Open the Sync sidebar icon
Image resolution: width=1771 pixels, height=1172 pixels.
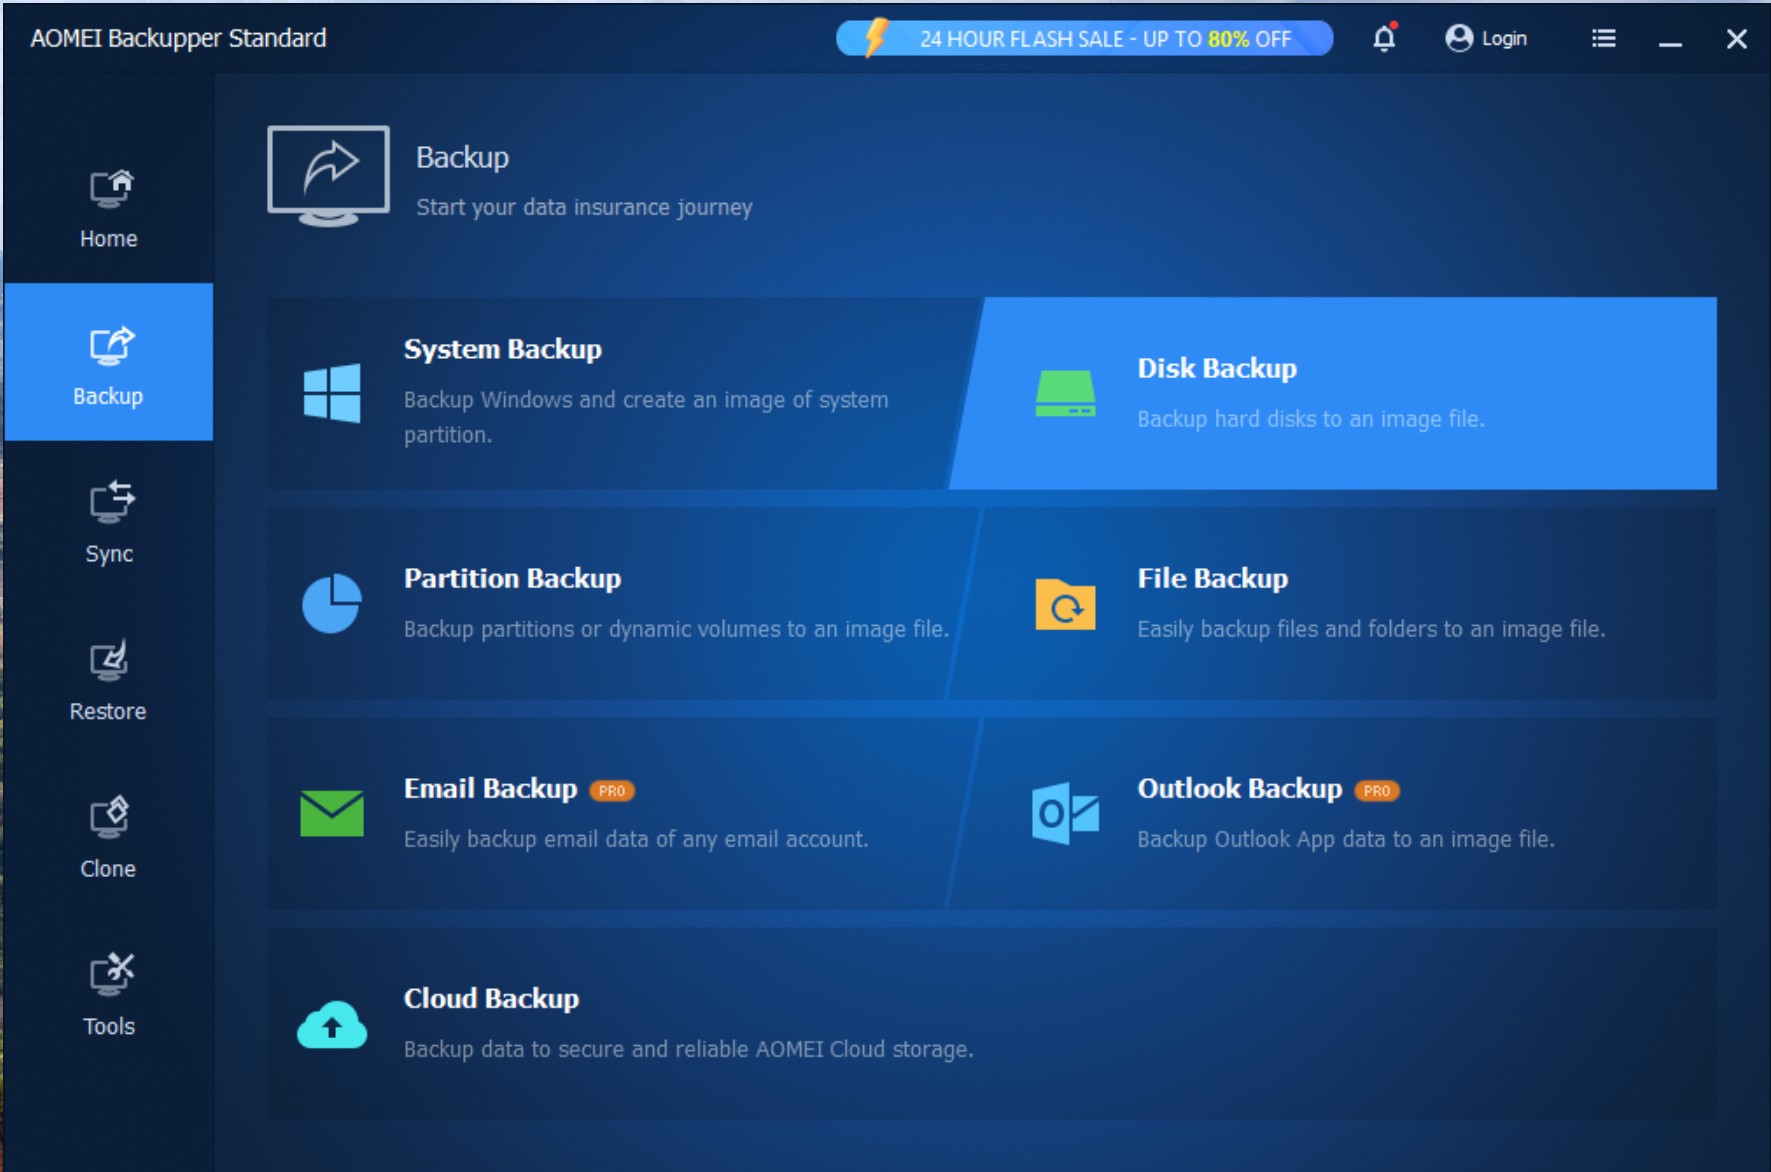point(110,503)
